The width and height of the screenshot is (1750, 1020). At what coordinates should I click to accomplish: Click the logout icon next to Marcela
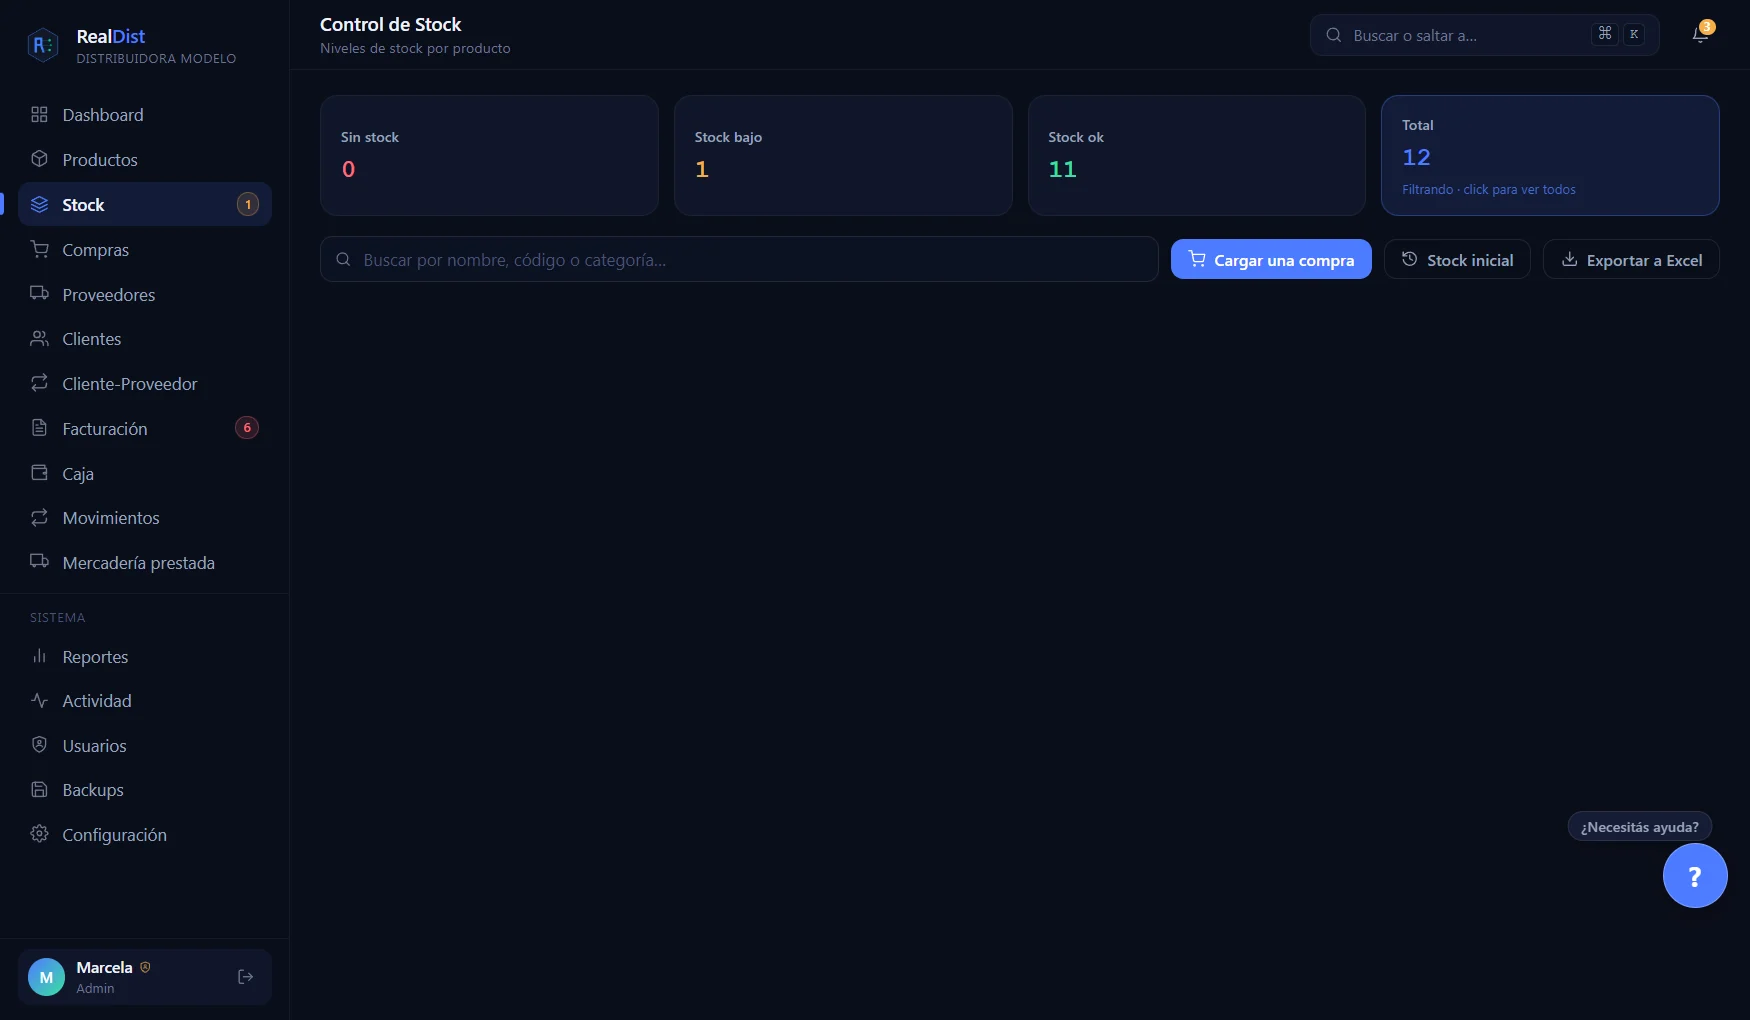(245, 977)
